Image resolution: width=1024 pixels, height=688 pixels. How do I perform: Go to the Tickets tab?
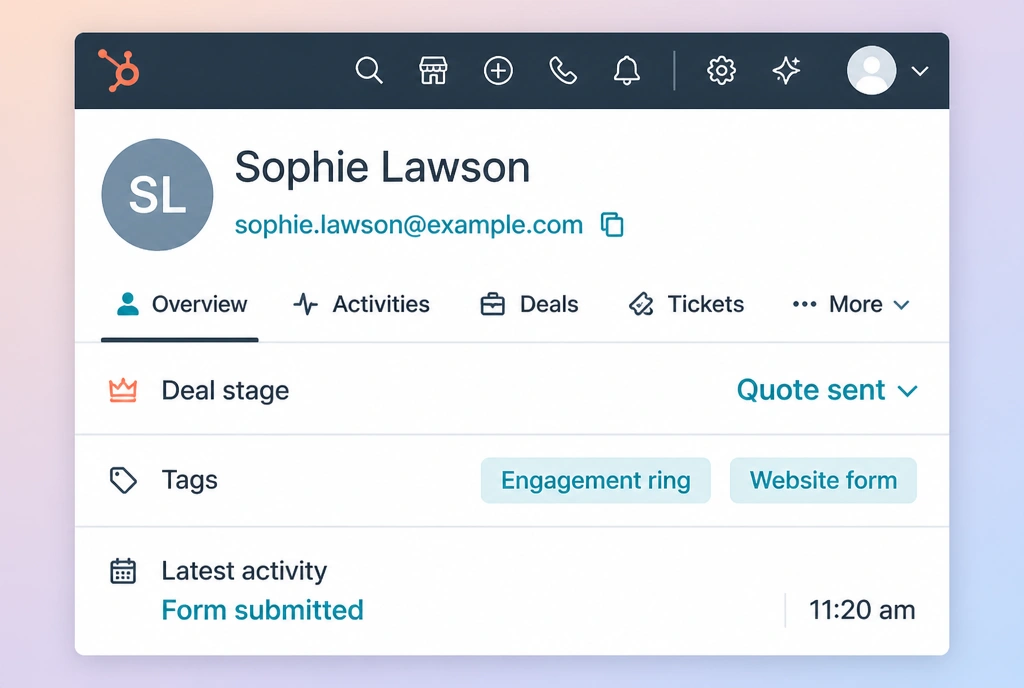point(686,304)
